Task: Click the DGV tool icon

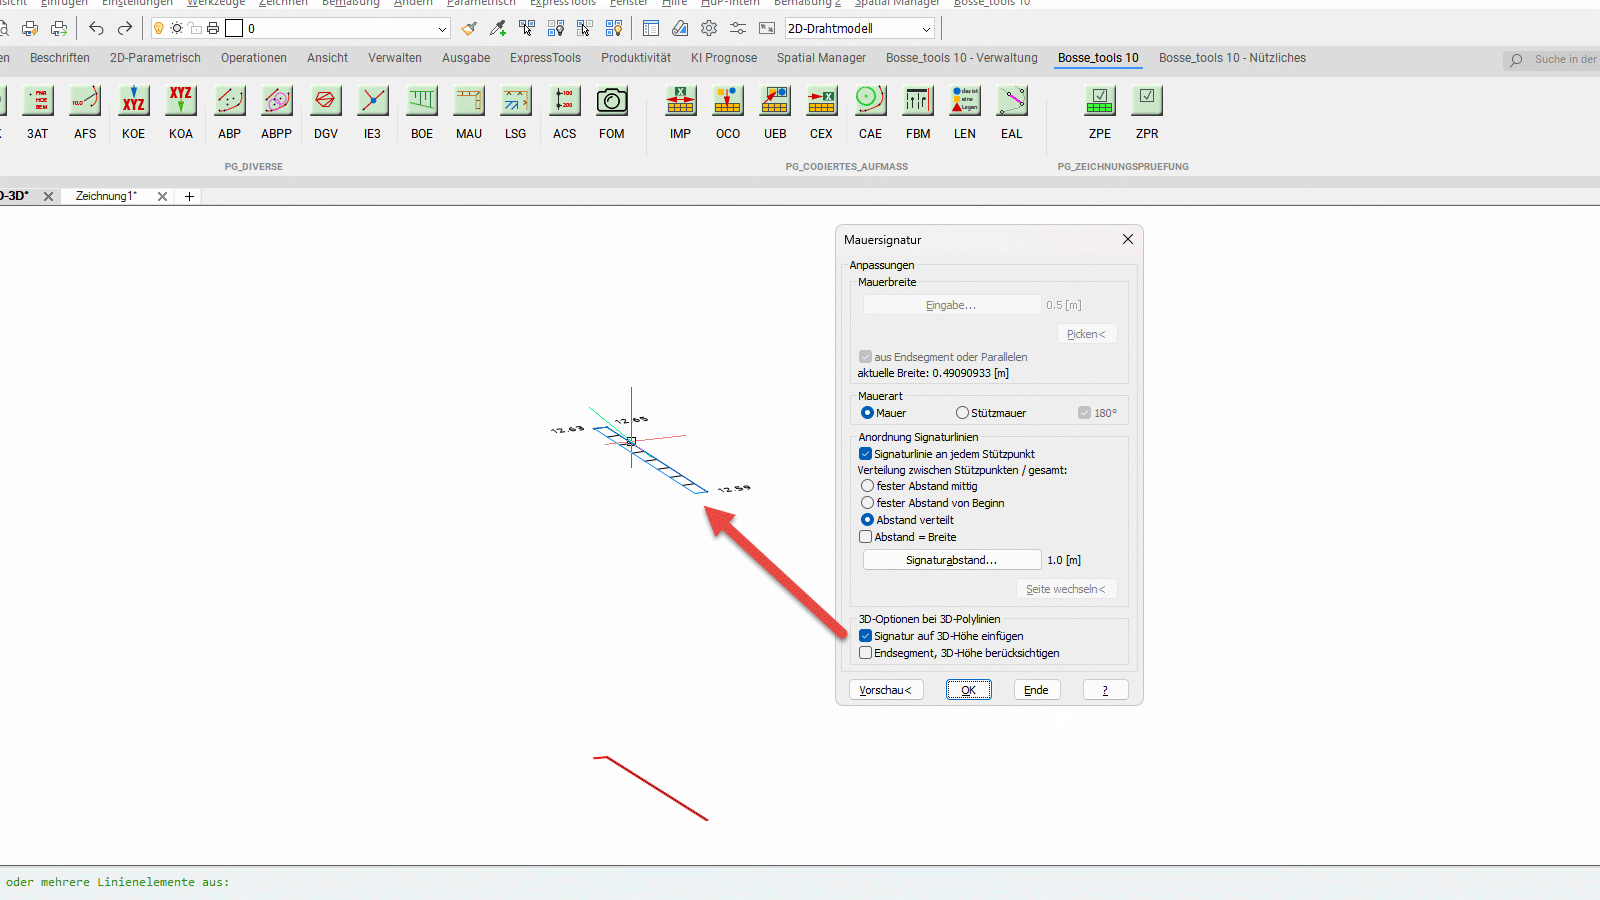Action: coord(325,102)
